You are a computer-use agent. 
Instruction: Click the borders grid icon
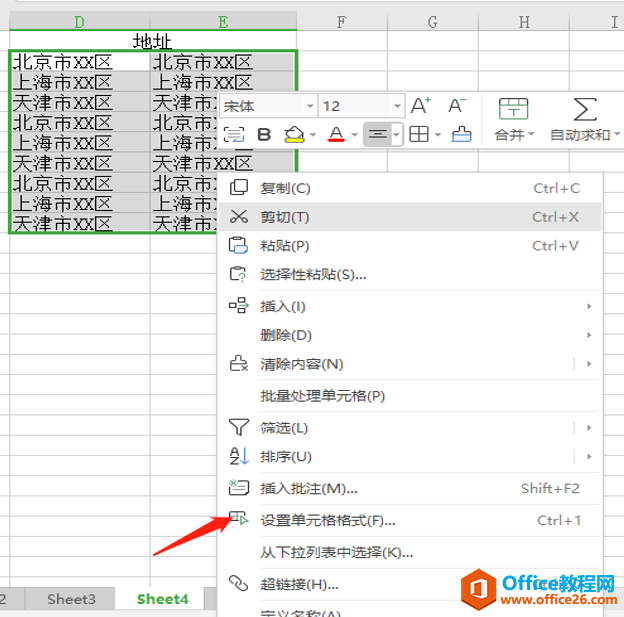(x=419, y=135)
